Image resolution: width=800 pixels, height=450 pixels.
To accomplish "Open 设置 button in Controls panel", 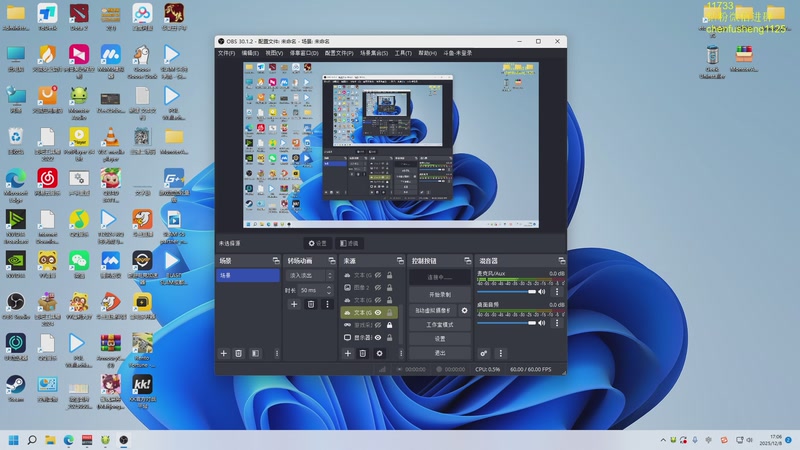I will coord(440,339).
